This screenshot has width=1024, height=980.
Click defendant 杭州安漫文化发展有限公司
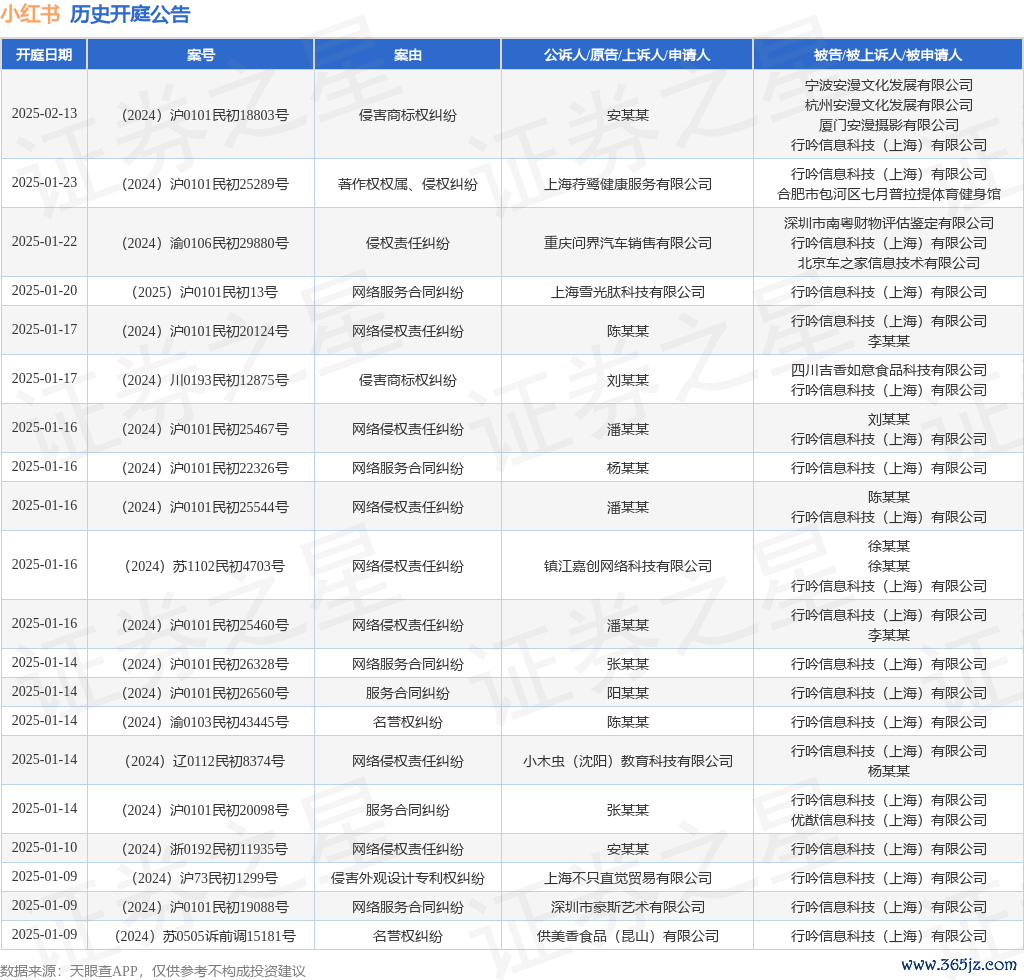(888, 105)
